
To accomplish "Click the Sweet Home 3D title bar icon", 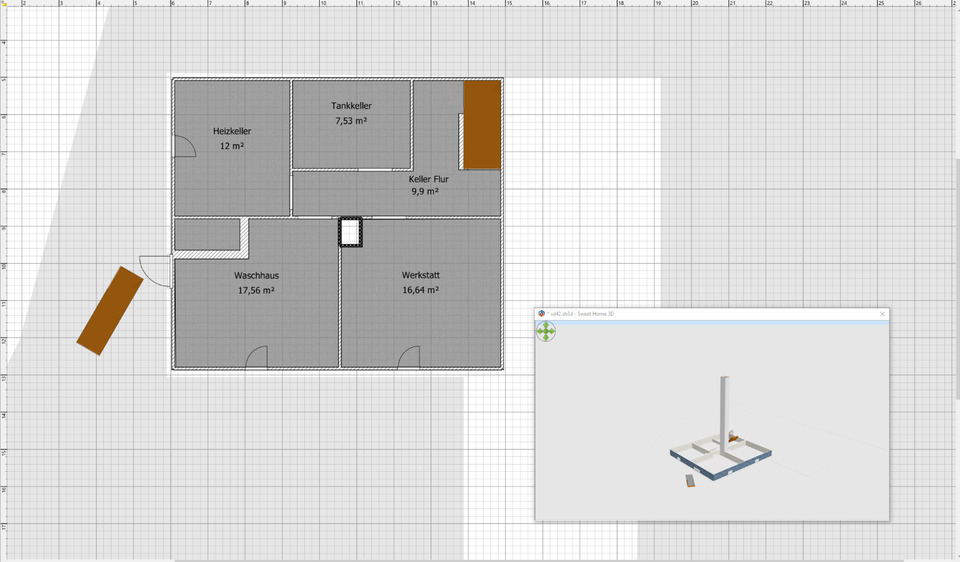I will tap(542, 314).
